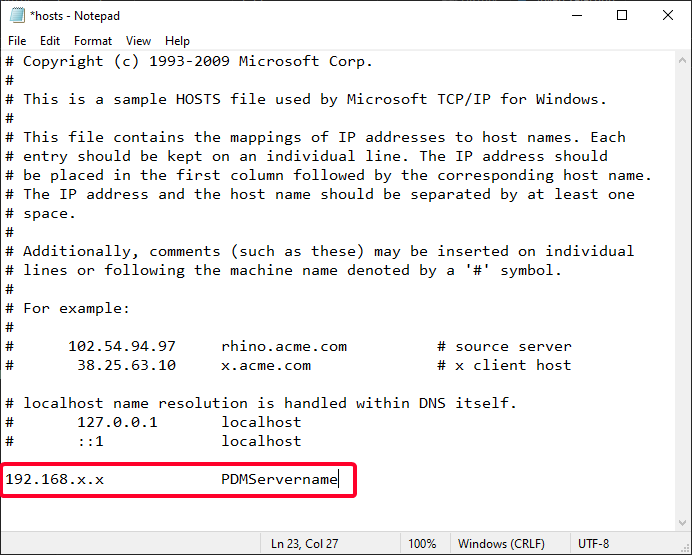Maximize the hosts Notepad window
Viewport: 692px width, 555px height.
coord(622,15)
